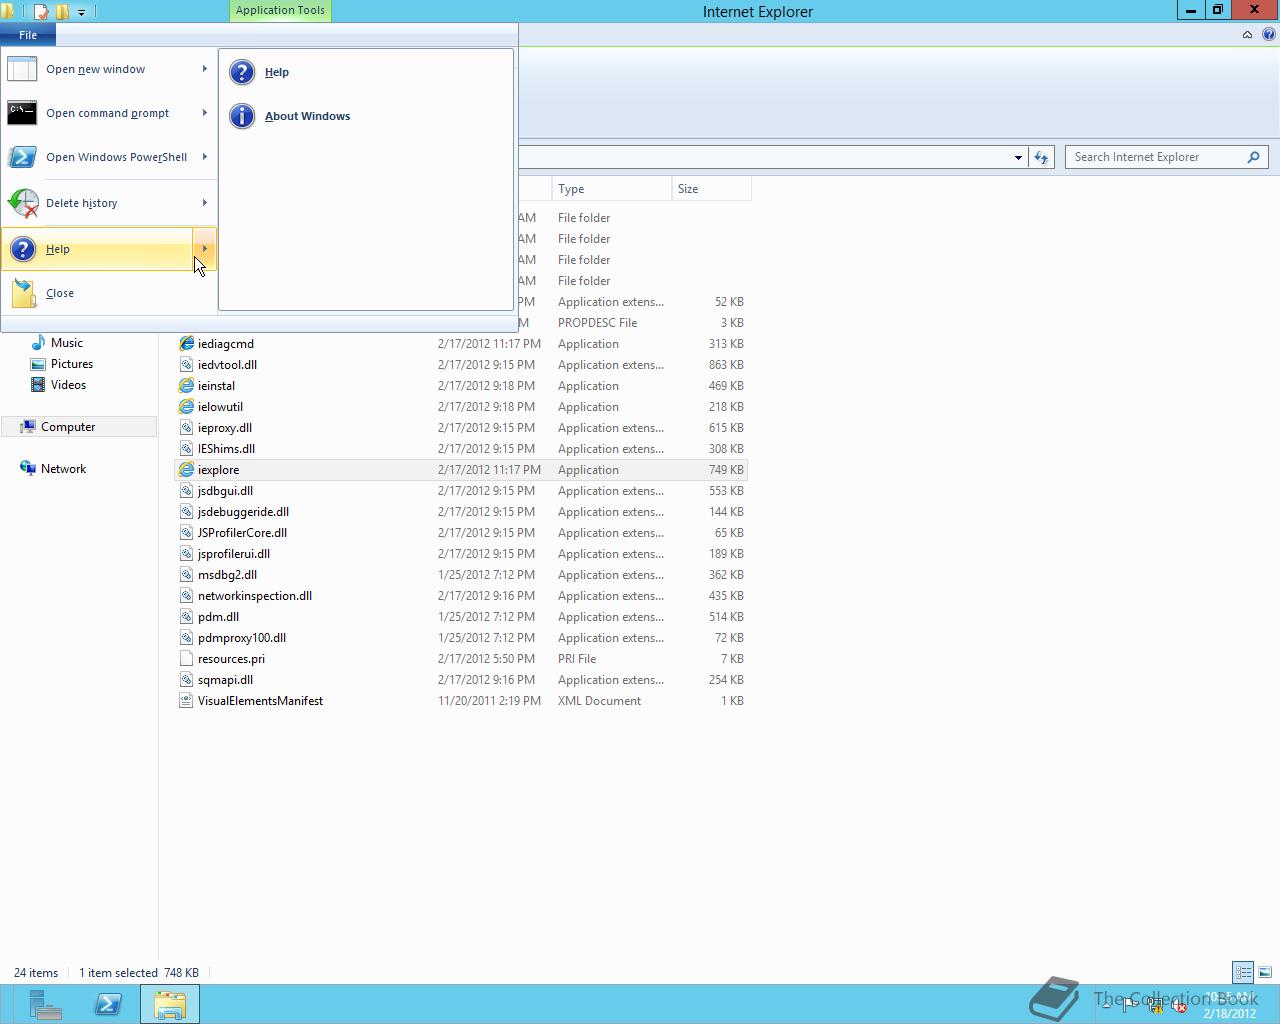Click the resources.pri blank file icon
Screen dimensions: 1280x1024
pos(186,659)
